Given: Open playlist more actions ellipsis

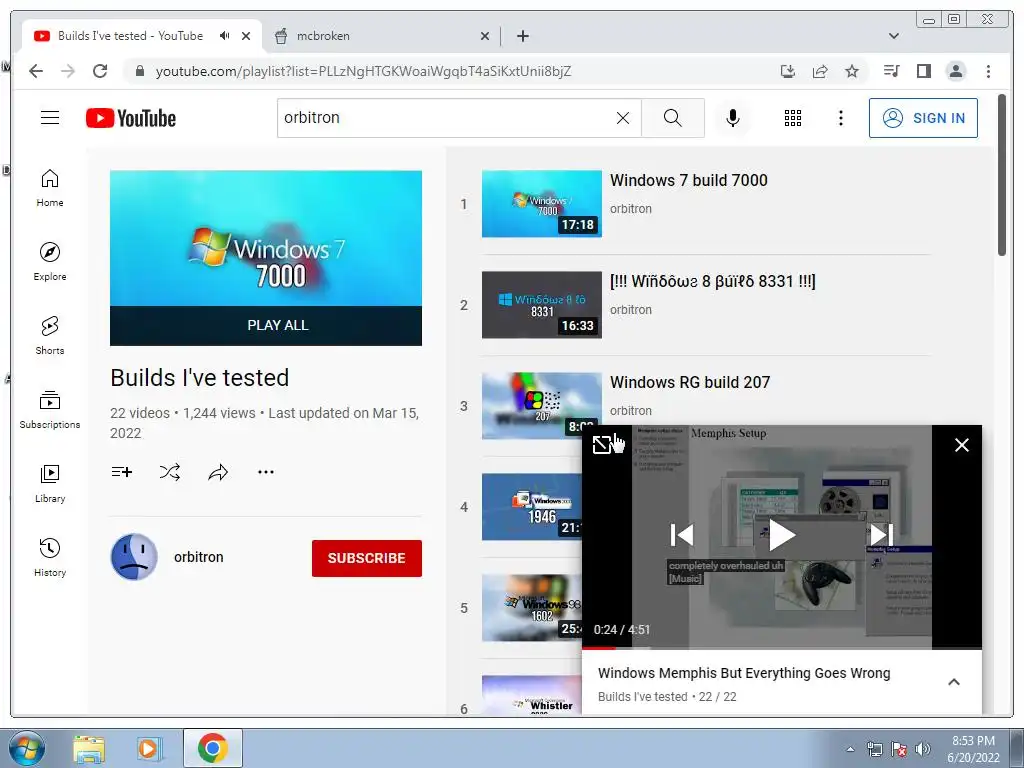Looking at the screenshot, I should (266, 472).
